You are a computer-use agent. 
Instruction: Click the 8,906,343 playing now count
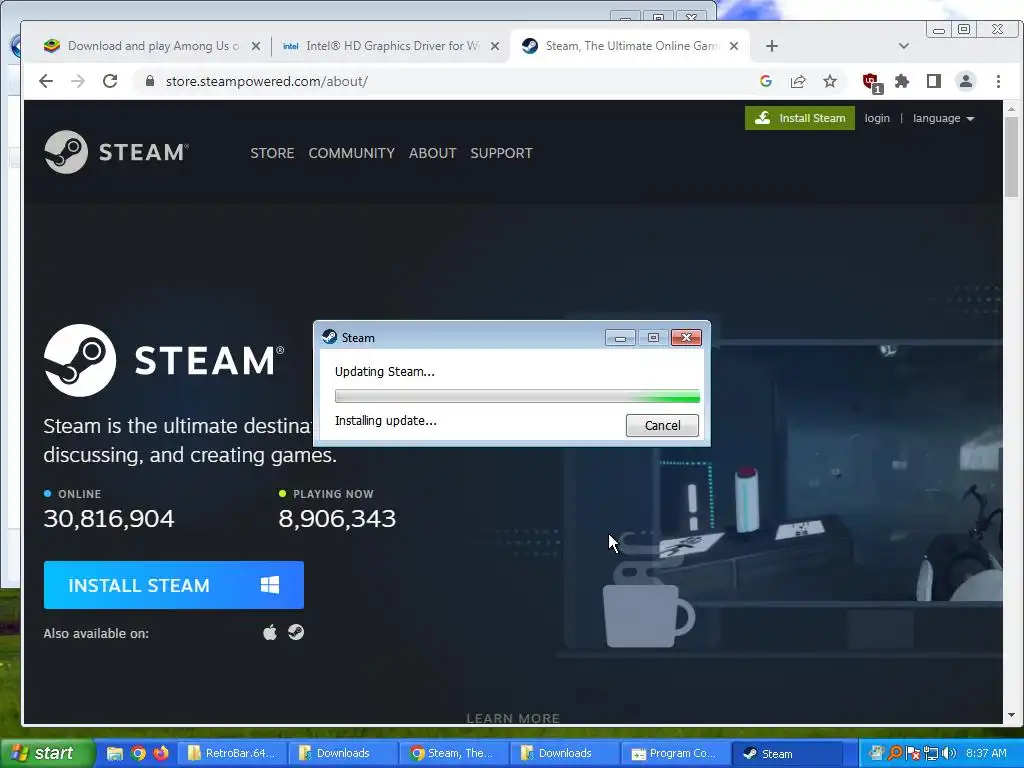click(337, 519)
